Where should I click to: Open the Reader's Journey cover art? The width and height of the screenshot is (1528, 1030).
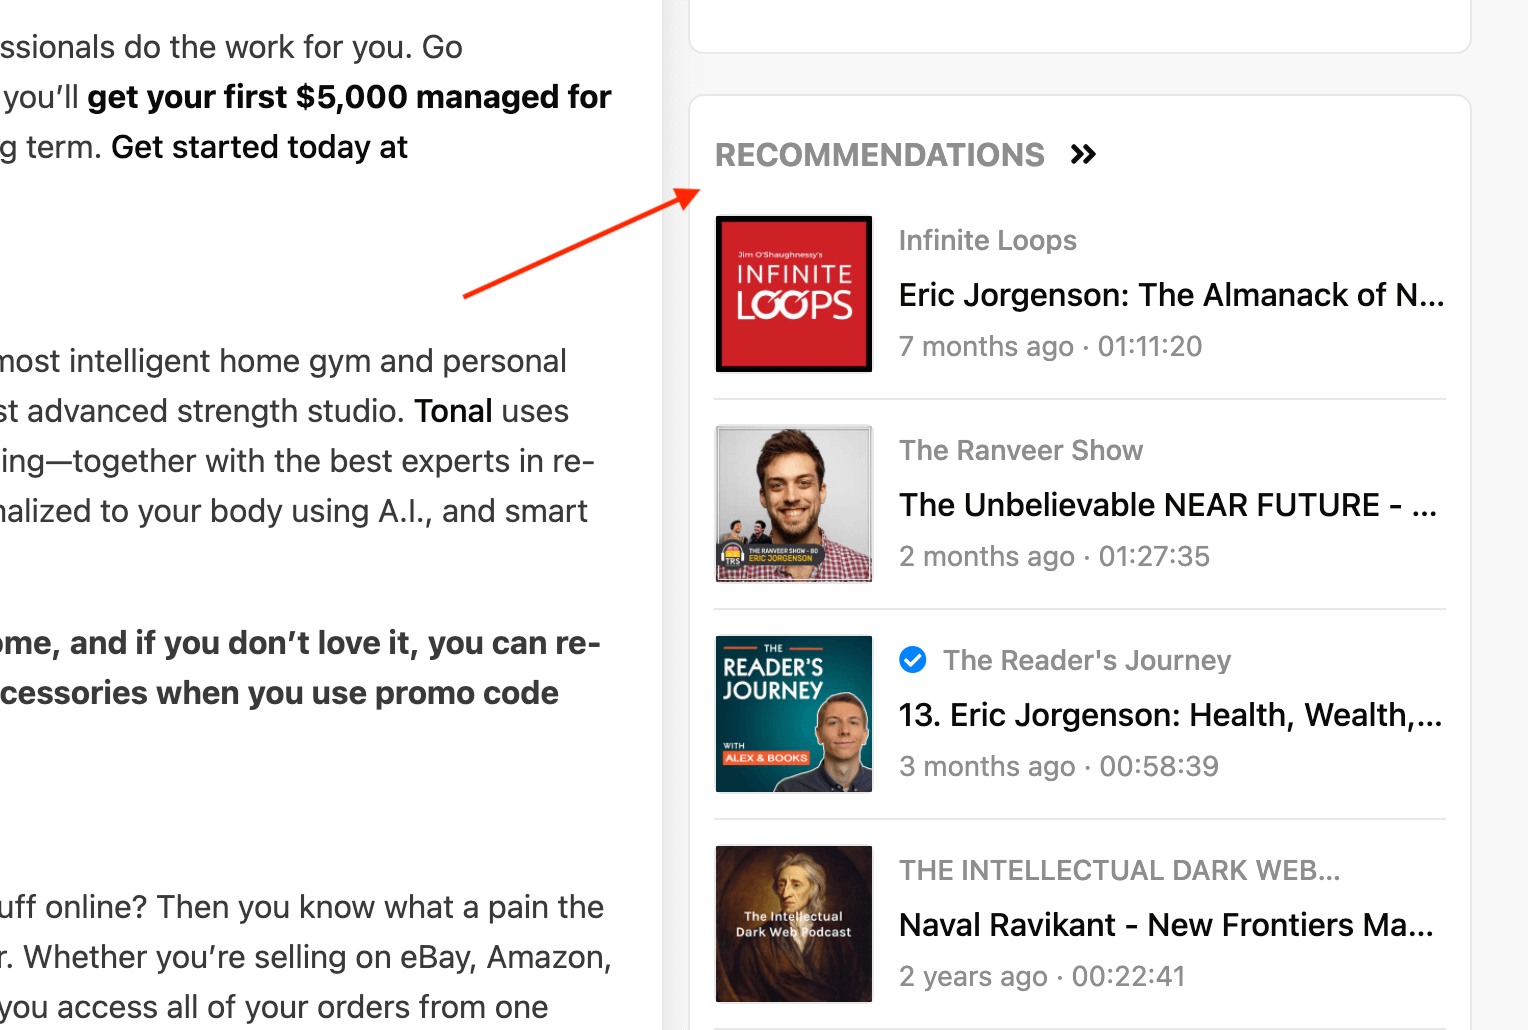click(x=794, y=714)
